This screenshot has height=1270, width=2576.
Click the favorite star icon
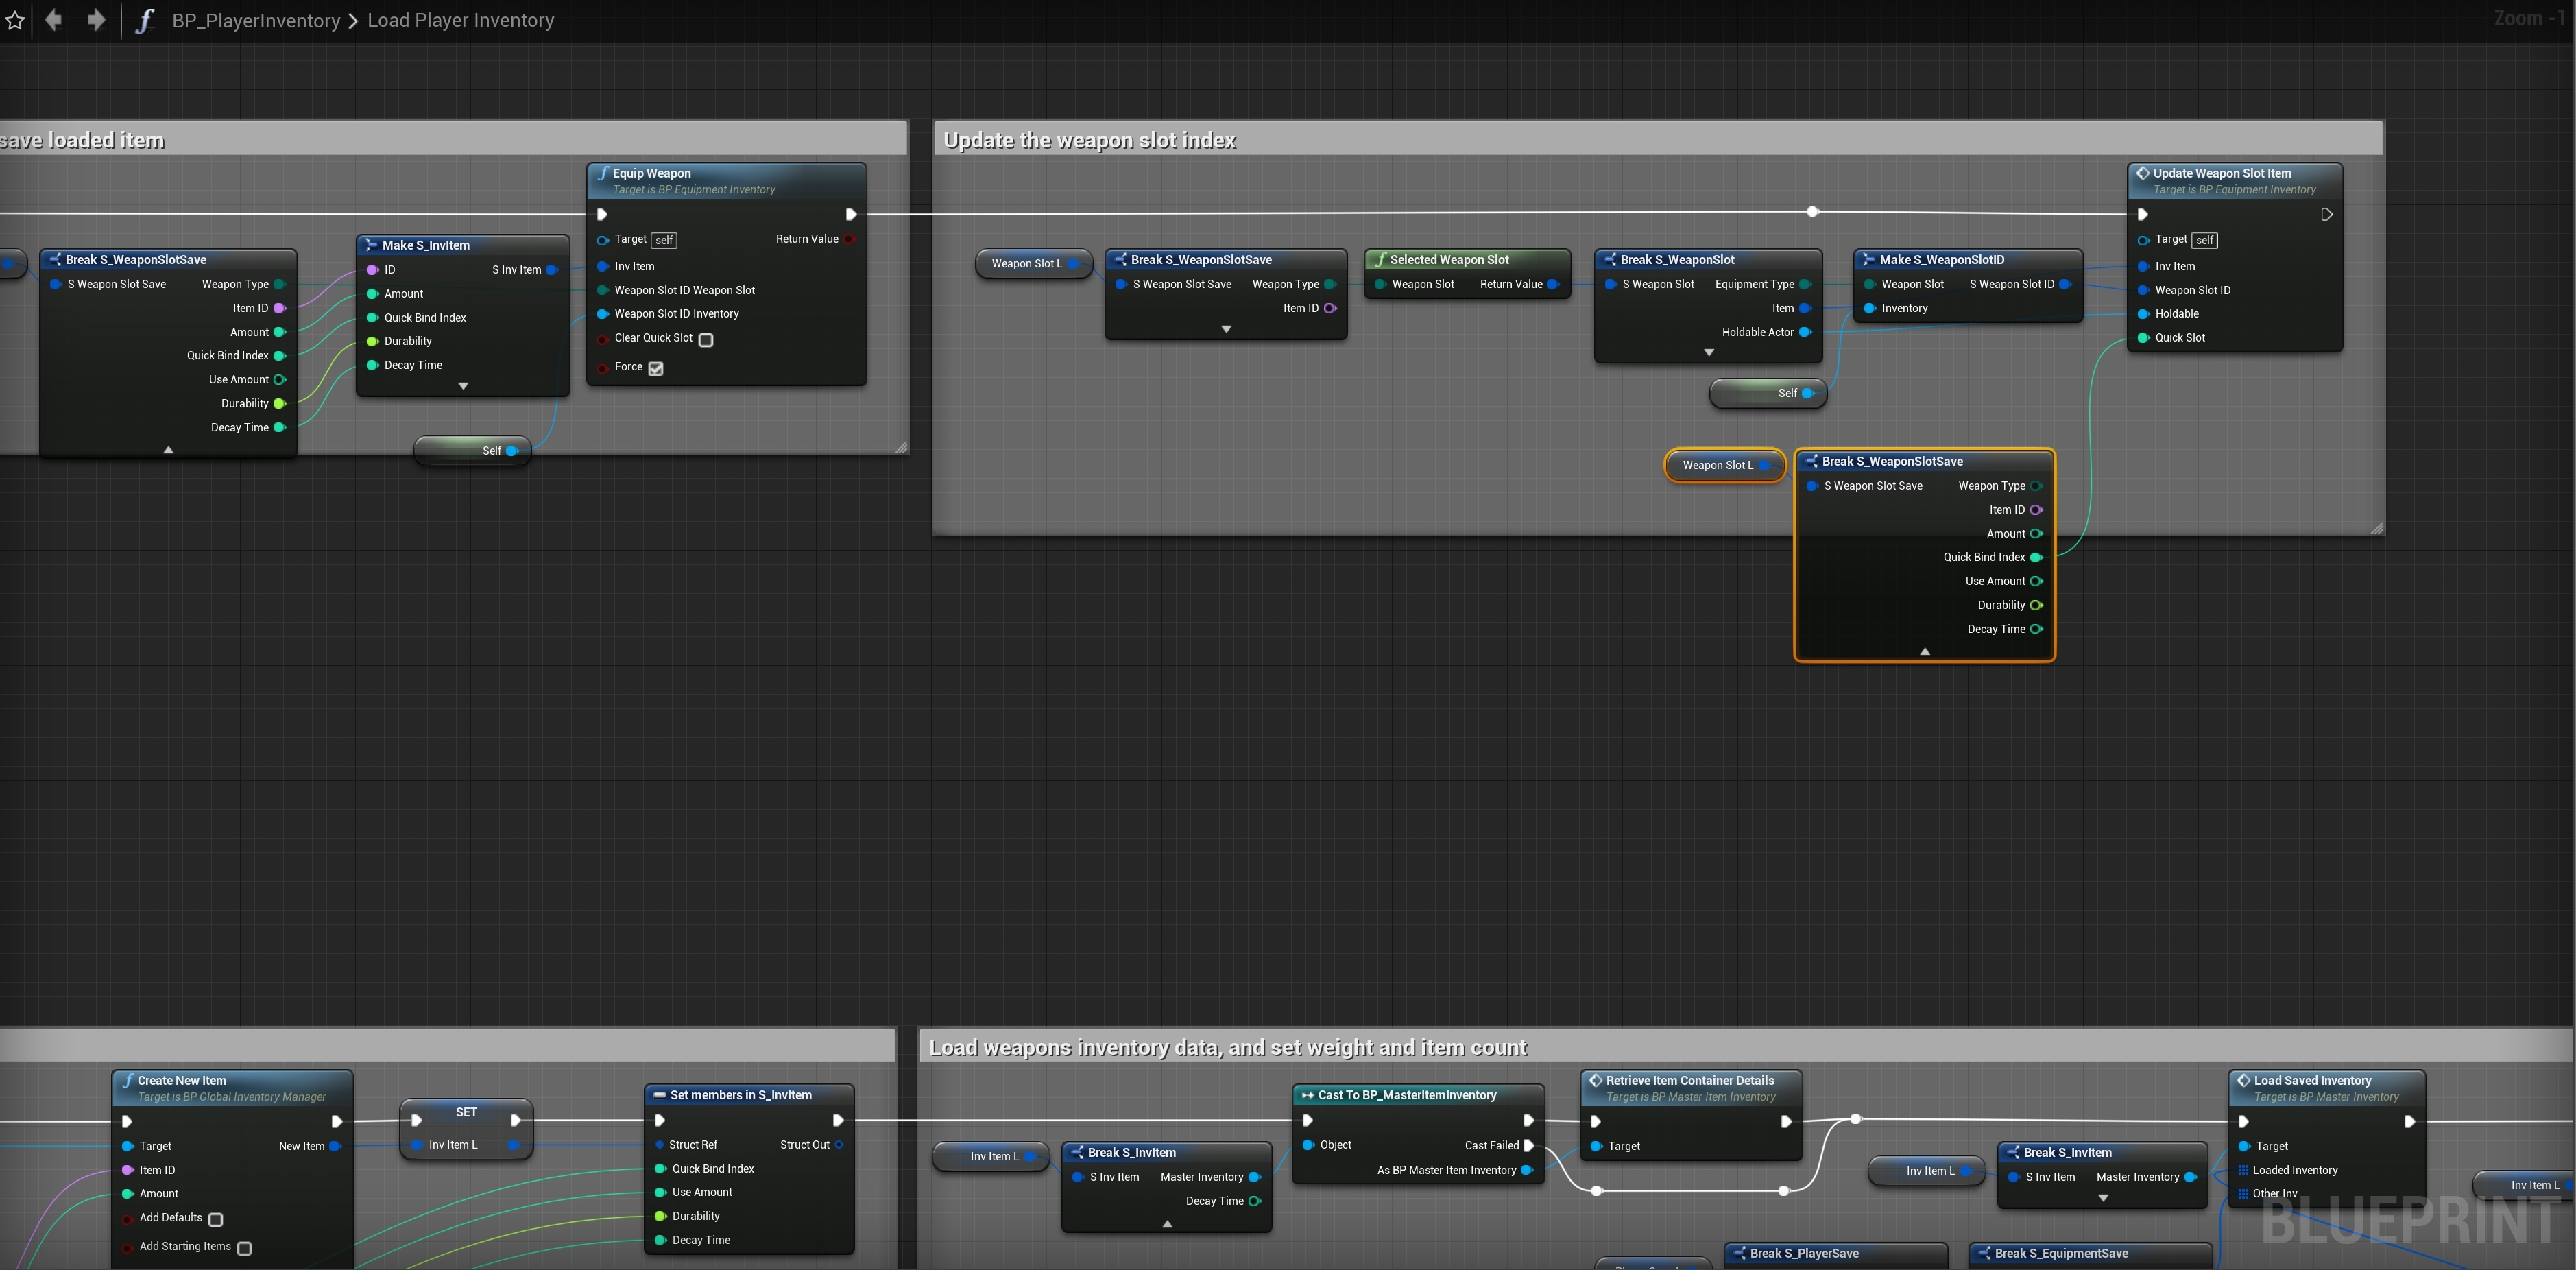click(14, 20)
